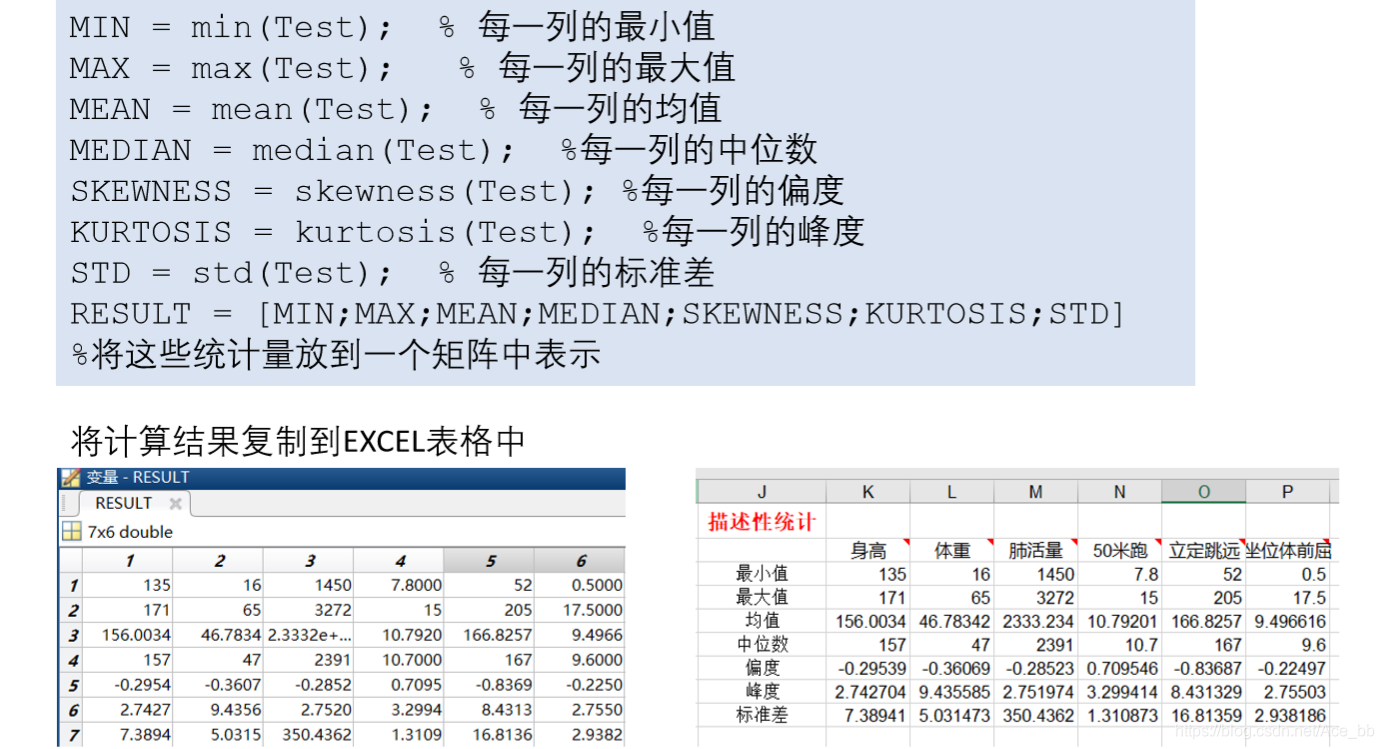This screenshot has height=749, width=1384.
Task: Click MATLAB cell with value 9.4356
Action: pyautogui.click(x=220, y=710)
